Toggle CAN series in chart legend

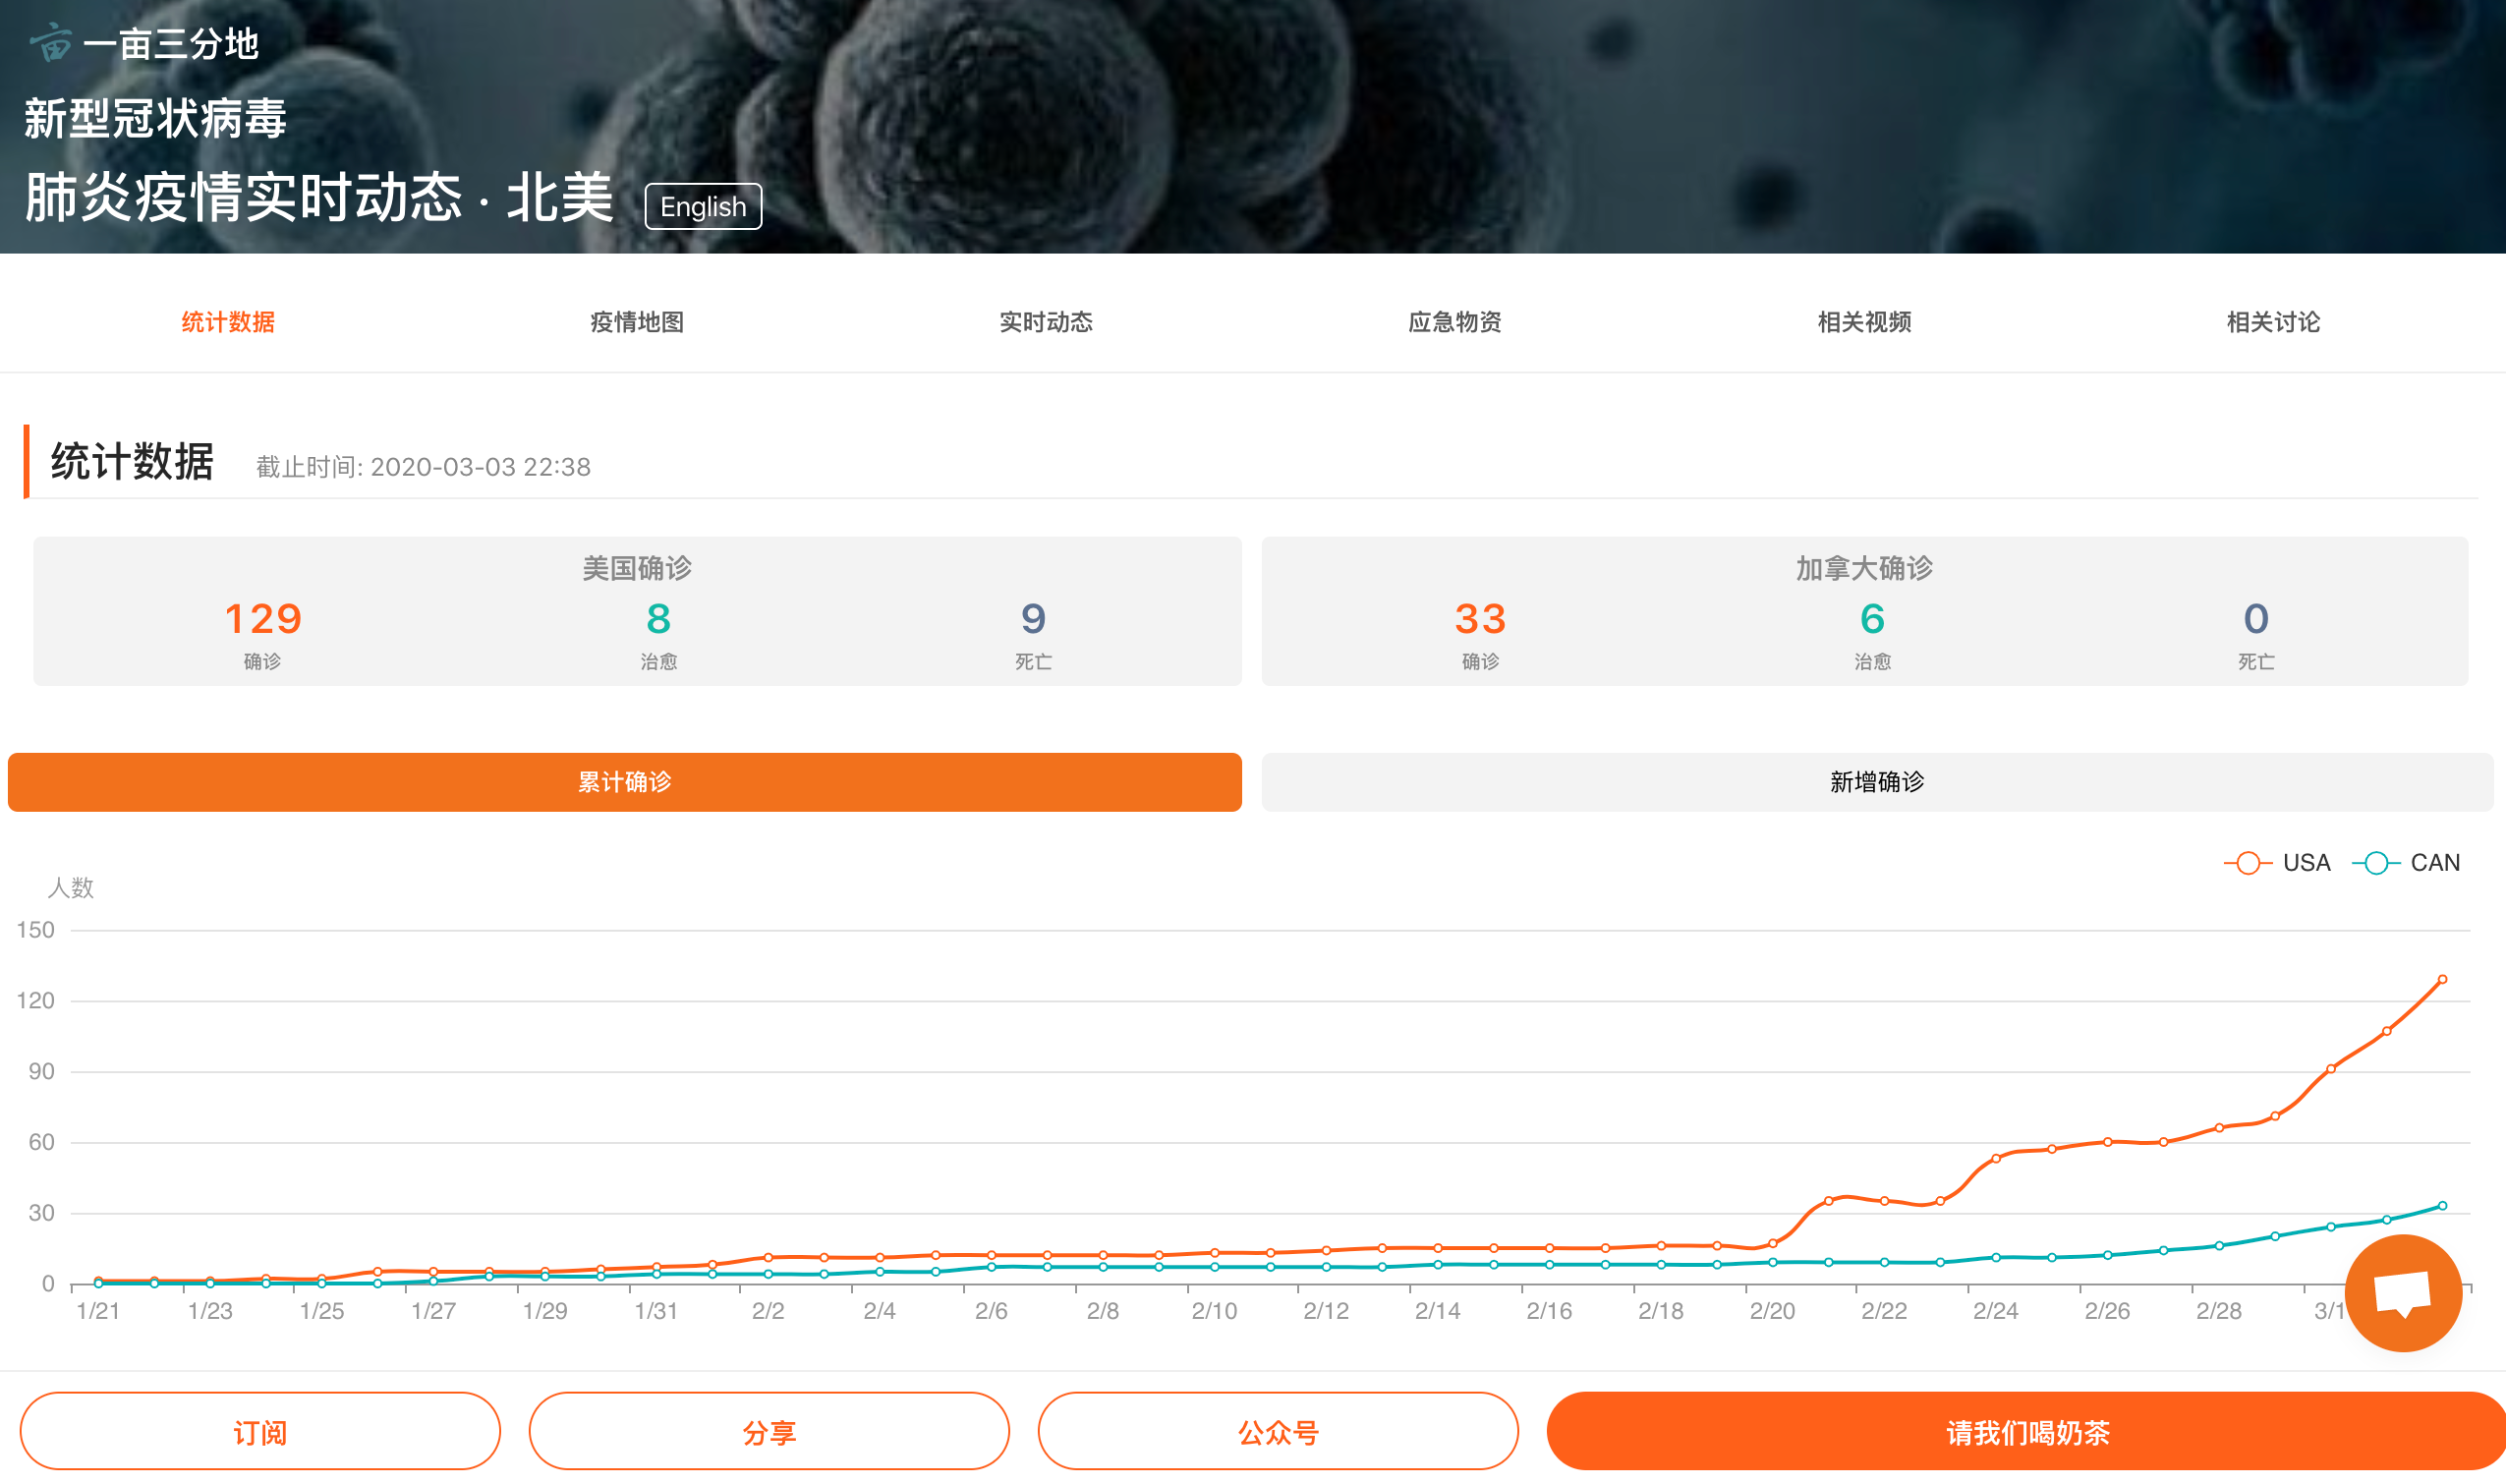[2406, 863]
